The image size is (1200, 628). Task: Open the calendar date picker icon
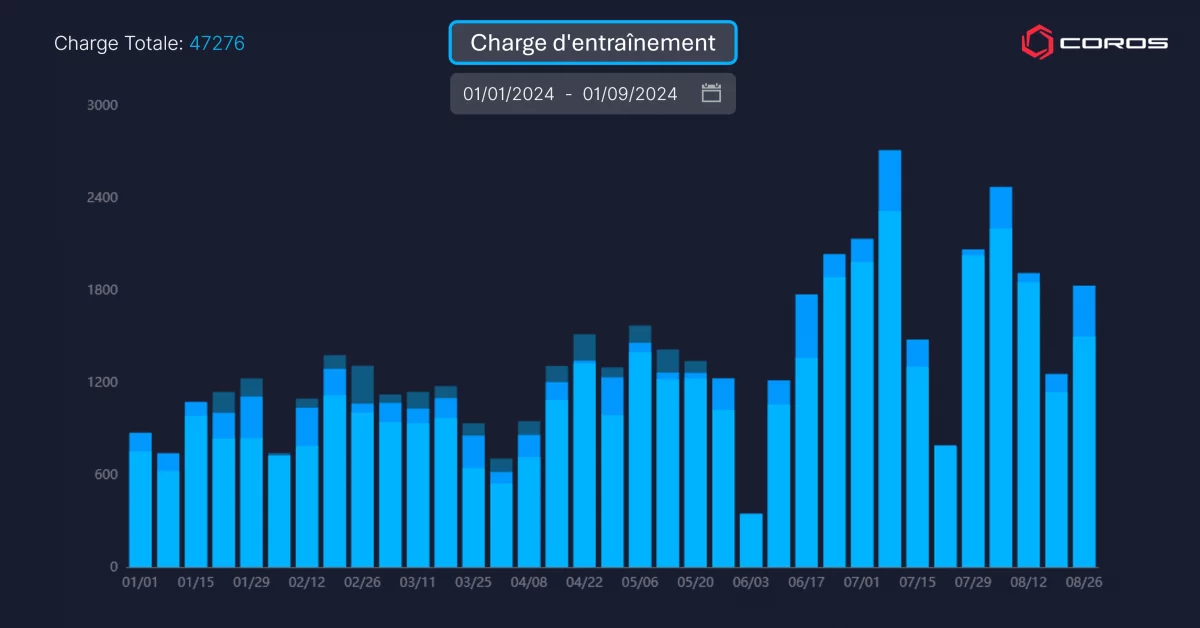pos(711,94)
